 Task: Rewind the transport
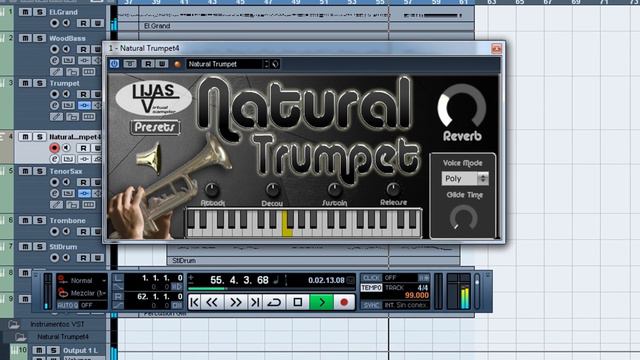212,302
